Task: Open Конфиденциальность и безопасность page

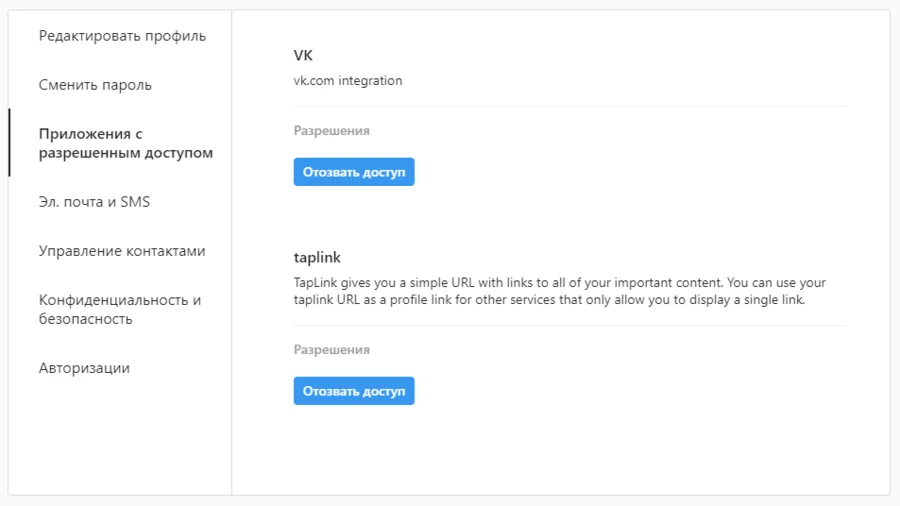Action: tap(120, 309)
